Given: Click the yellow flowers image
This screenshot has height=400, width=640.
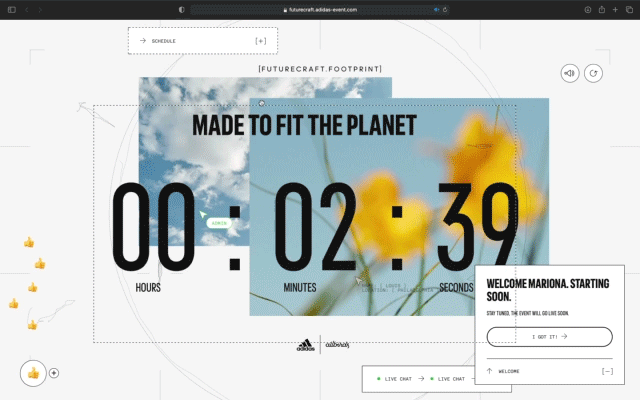Looking at the screenshot, I should [x=399, y=207].
